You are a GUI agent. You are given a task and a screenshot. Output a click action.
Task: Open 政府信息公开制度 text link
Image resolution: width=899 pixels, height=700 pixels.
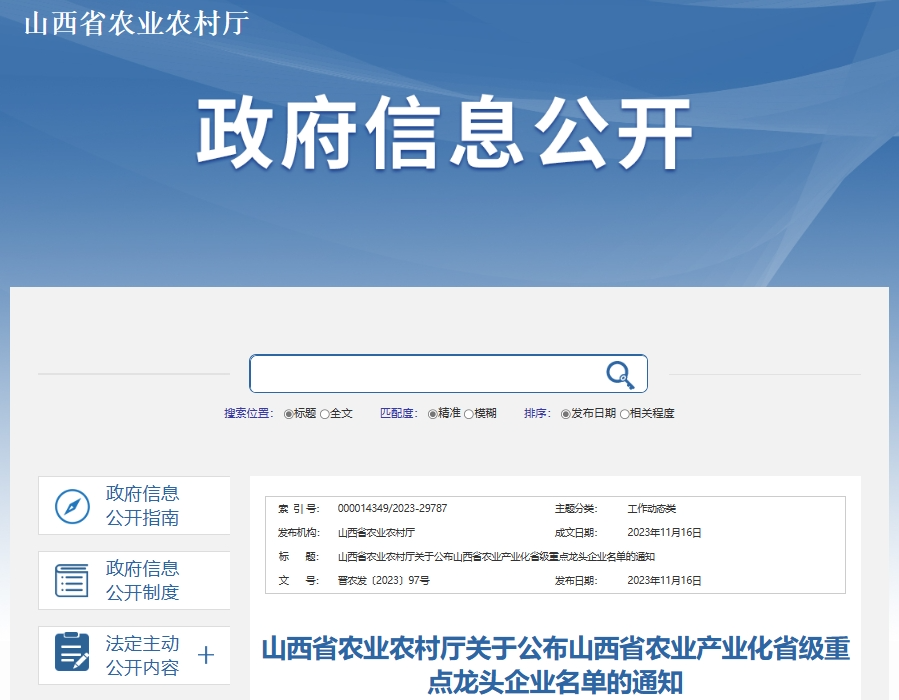(142, 581)
